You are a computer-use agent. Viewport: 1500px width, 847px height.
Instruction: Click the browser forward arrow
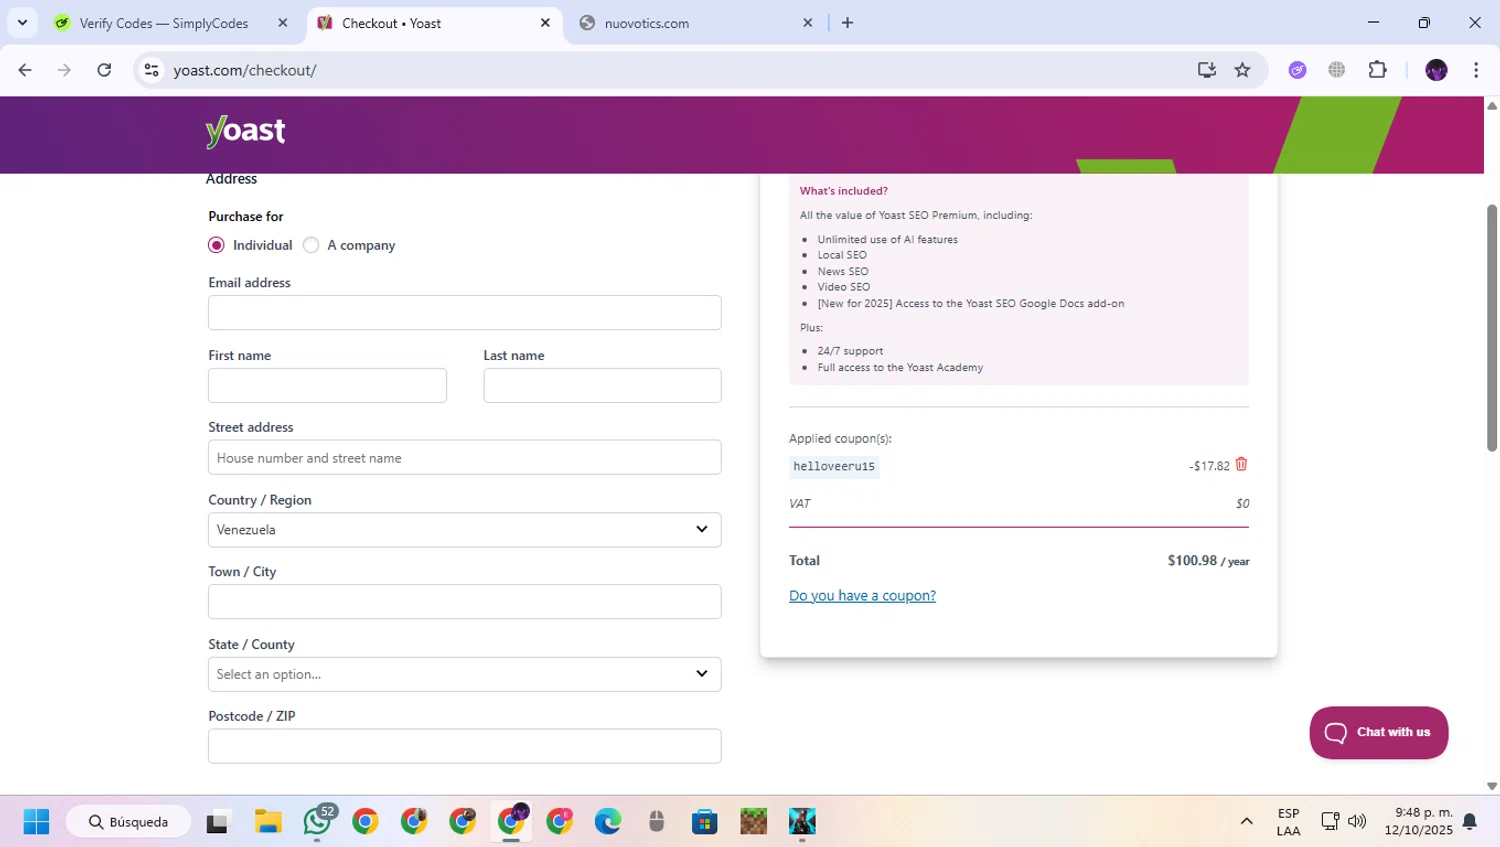point(64,70)
